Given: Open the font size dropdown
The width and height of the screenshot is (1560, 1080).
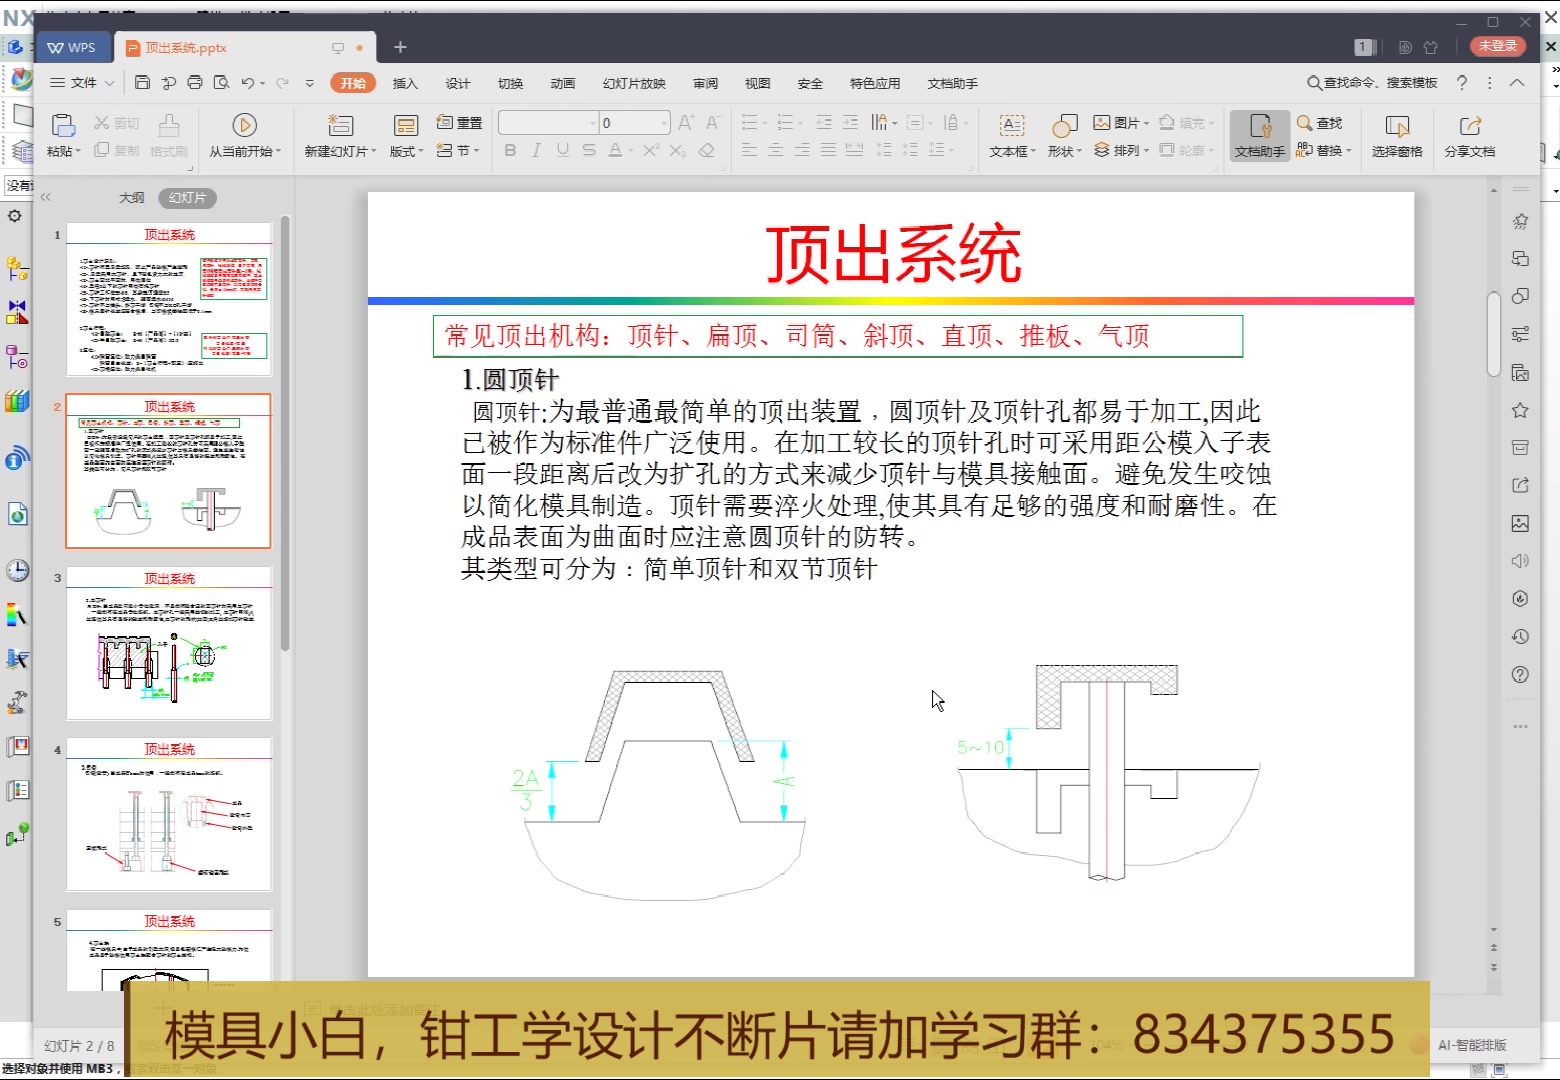Looking at the screenshot, I should pos(664,123).
